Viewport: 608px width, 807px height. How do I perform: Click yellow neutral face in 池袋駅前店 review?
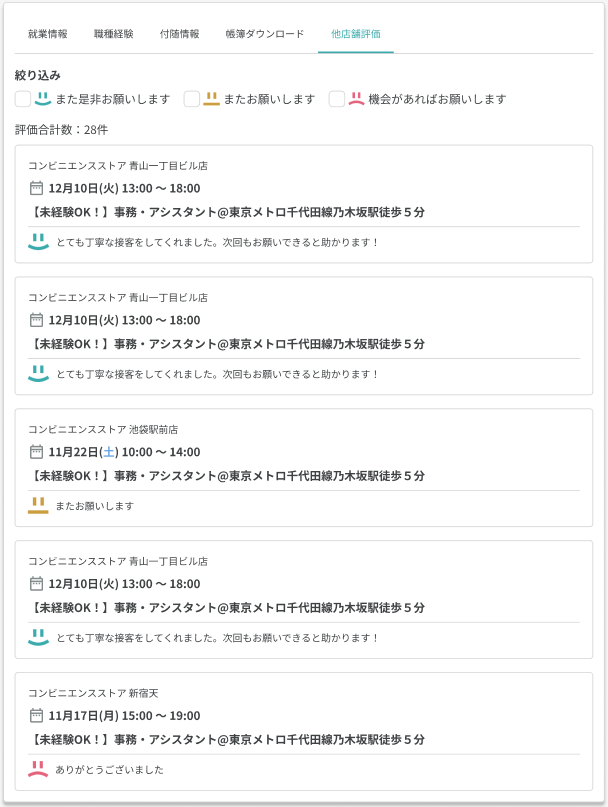(x=38, y=505)
